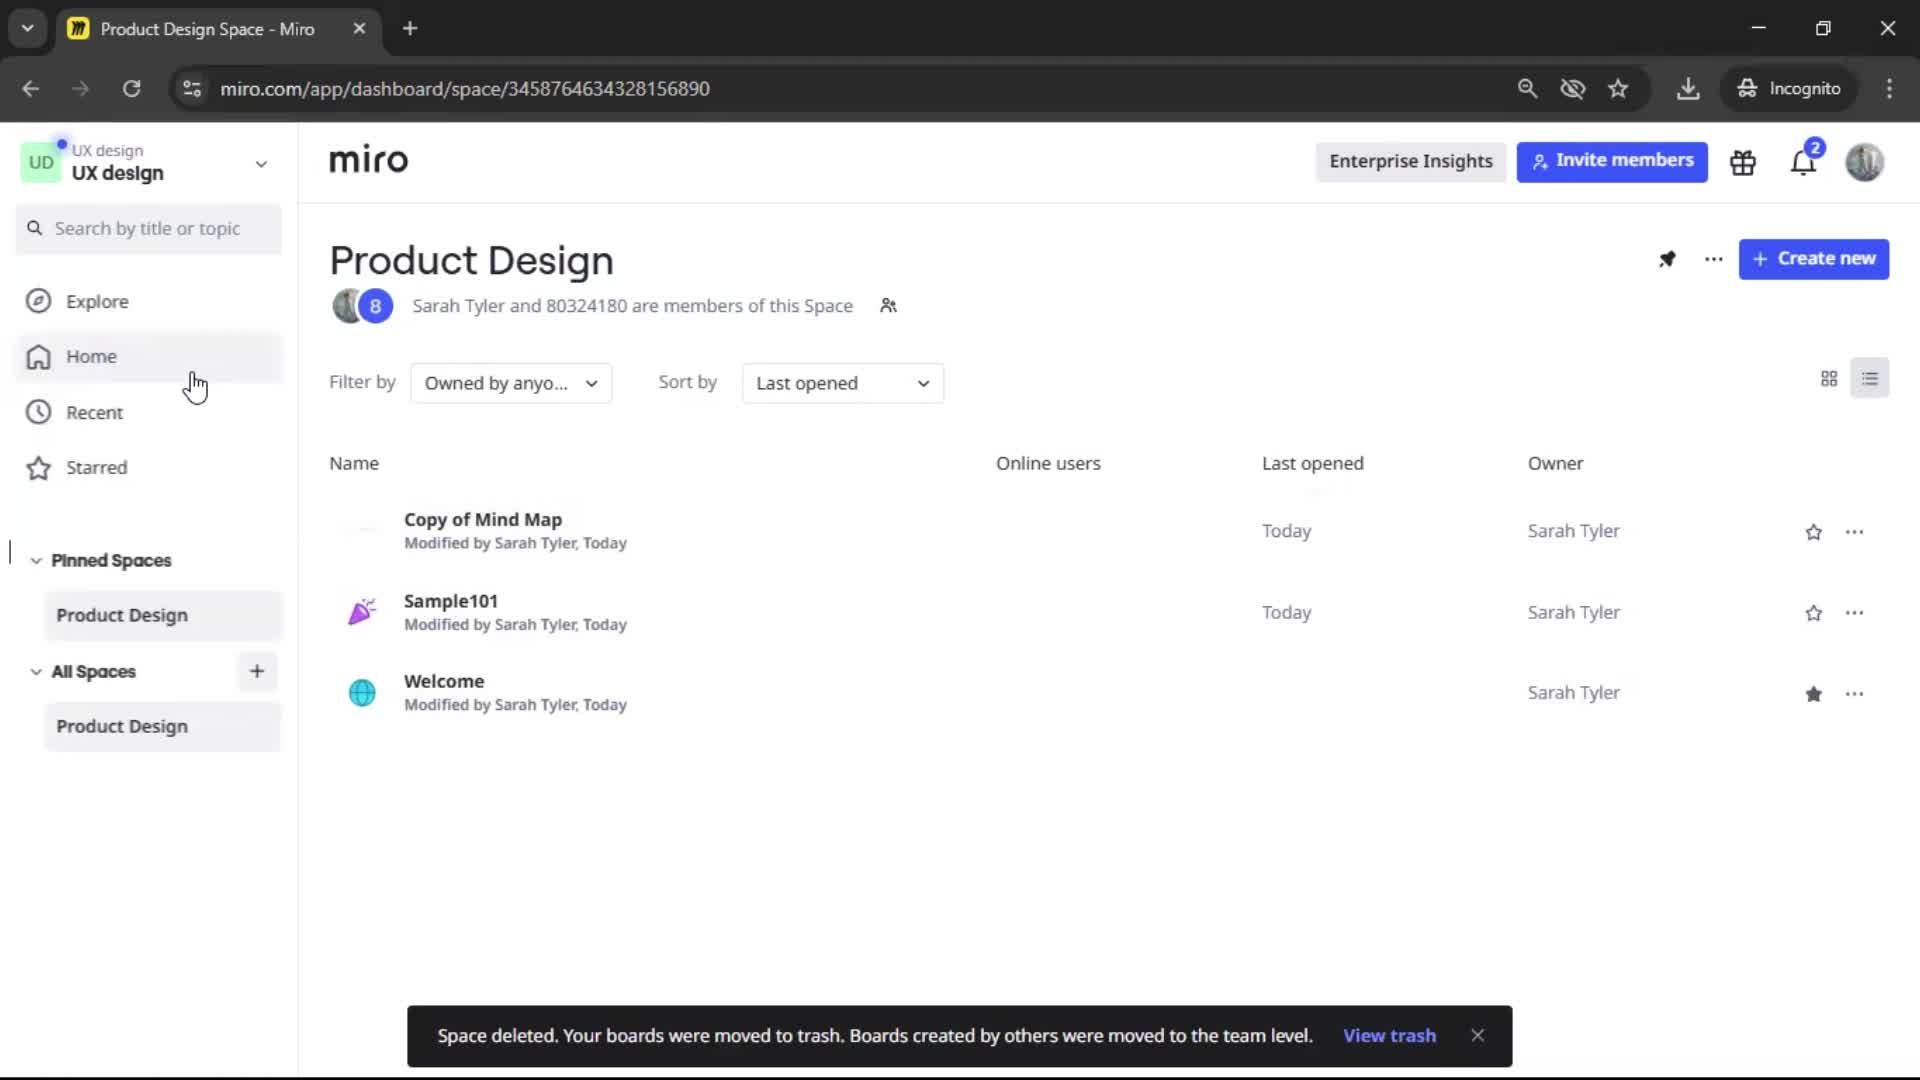1920x1080 pixels.
Task: Open Starred boards
Action: 150,467
